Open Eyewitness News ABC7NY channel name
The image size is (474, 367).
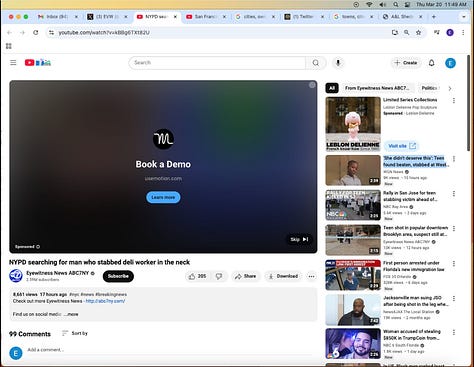[x=58, y=273]
